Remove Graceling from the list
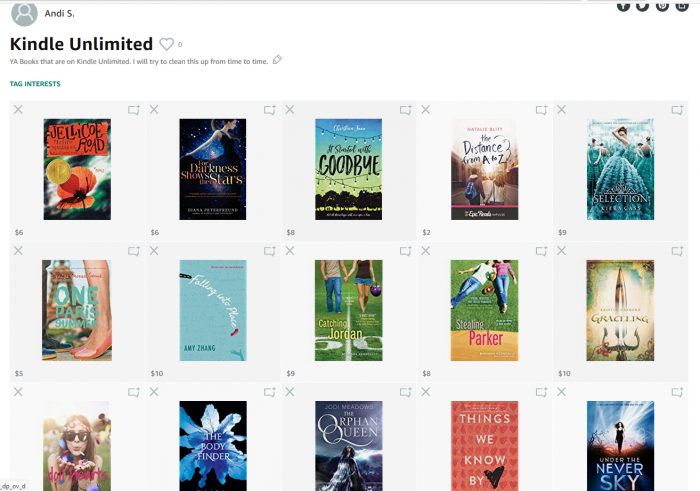 tap(562, 250)
